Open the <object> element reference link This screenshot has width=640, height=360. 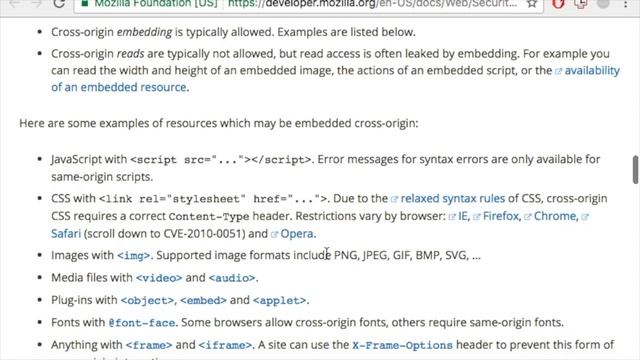pyautogui.click(x=147, y=300)
